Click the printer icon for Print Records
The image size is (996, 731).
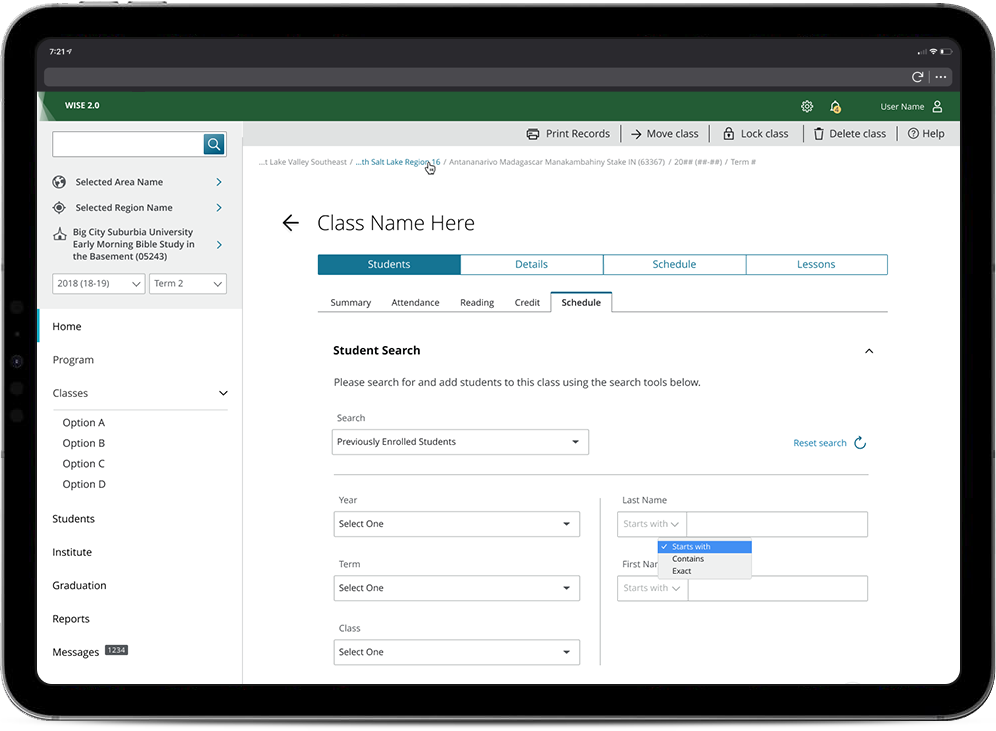click(532, 134)
